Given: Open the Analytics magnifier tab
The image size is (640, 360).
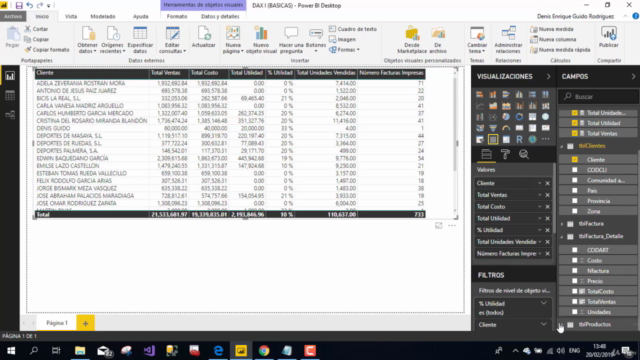Looking at the screenshot, I should tap(524, 154).
